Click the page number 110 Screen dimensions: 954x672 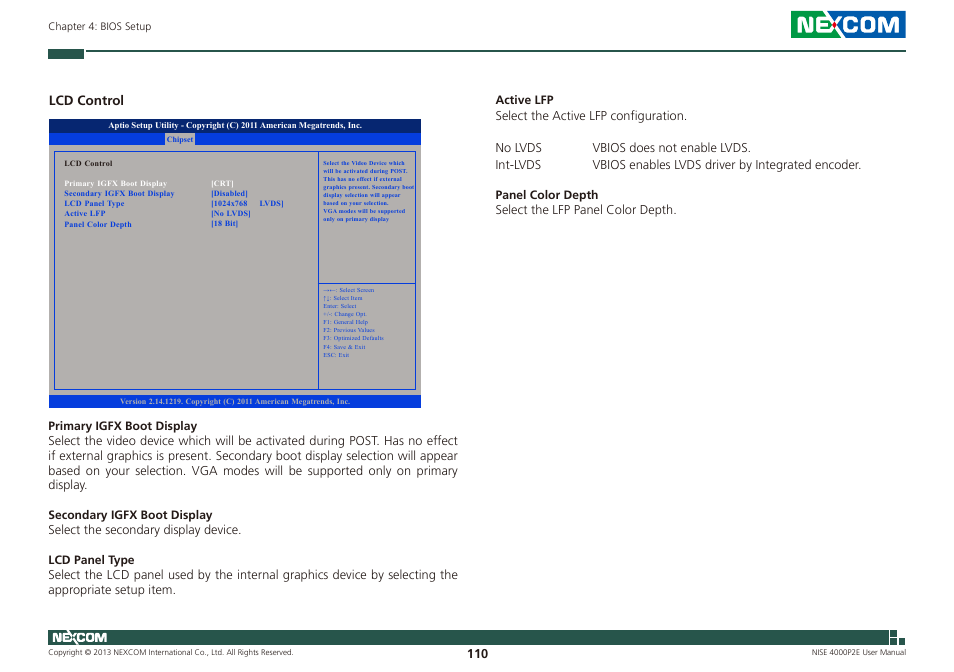click(x=478, y=654)
